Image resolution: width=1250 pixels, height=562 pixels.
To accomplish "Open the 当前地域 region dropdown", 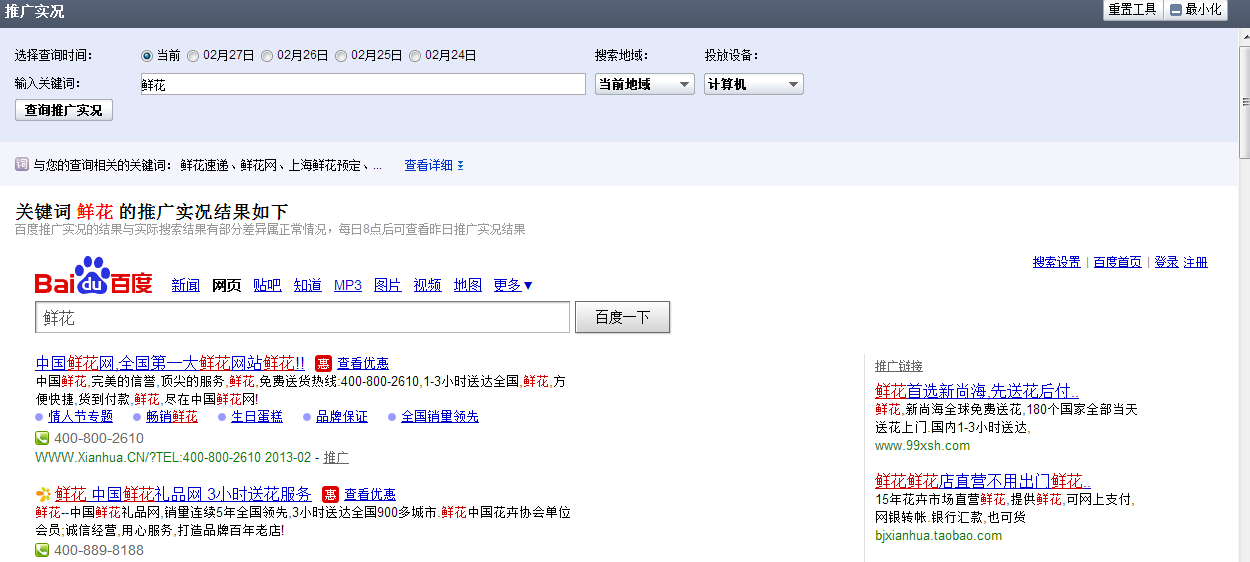I will click(x=644, y=85).
